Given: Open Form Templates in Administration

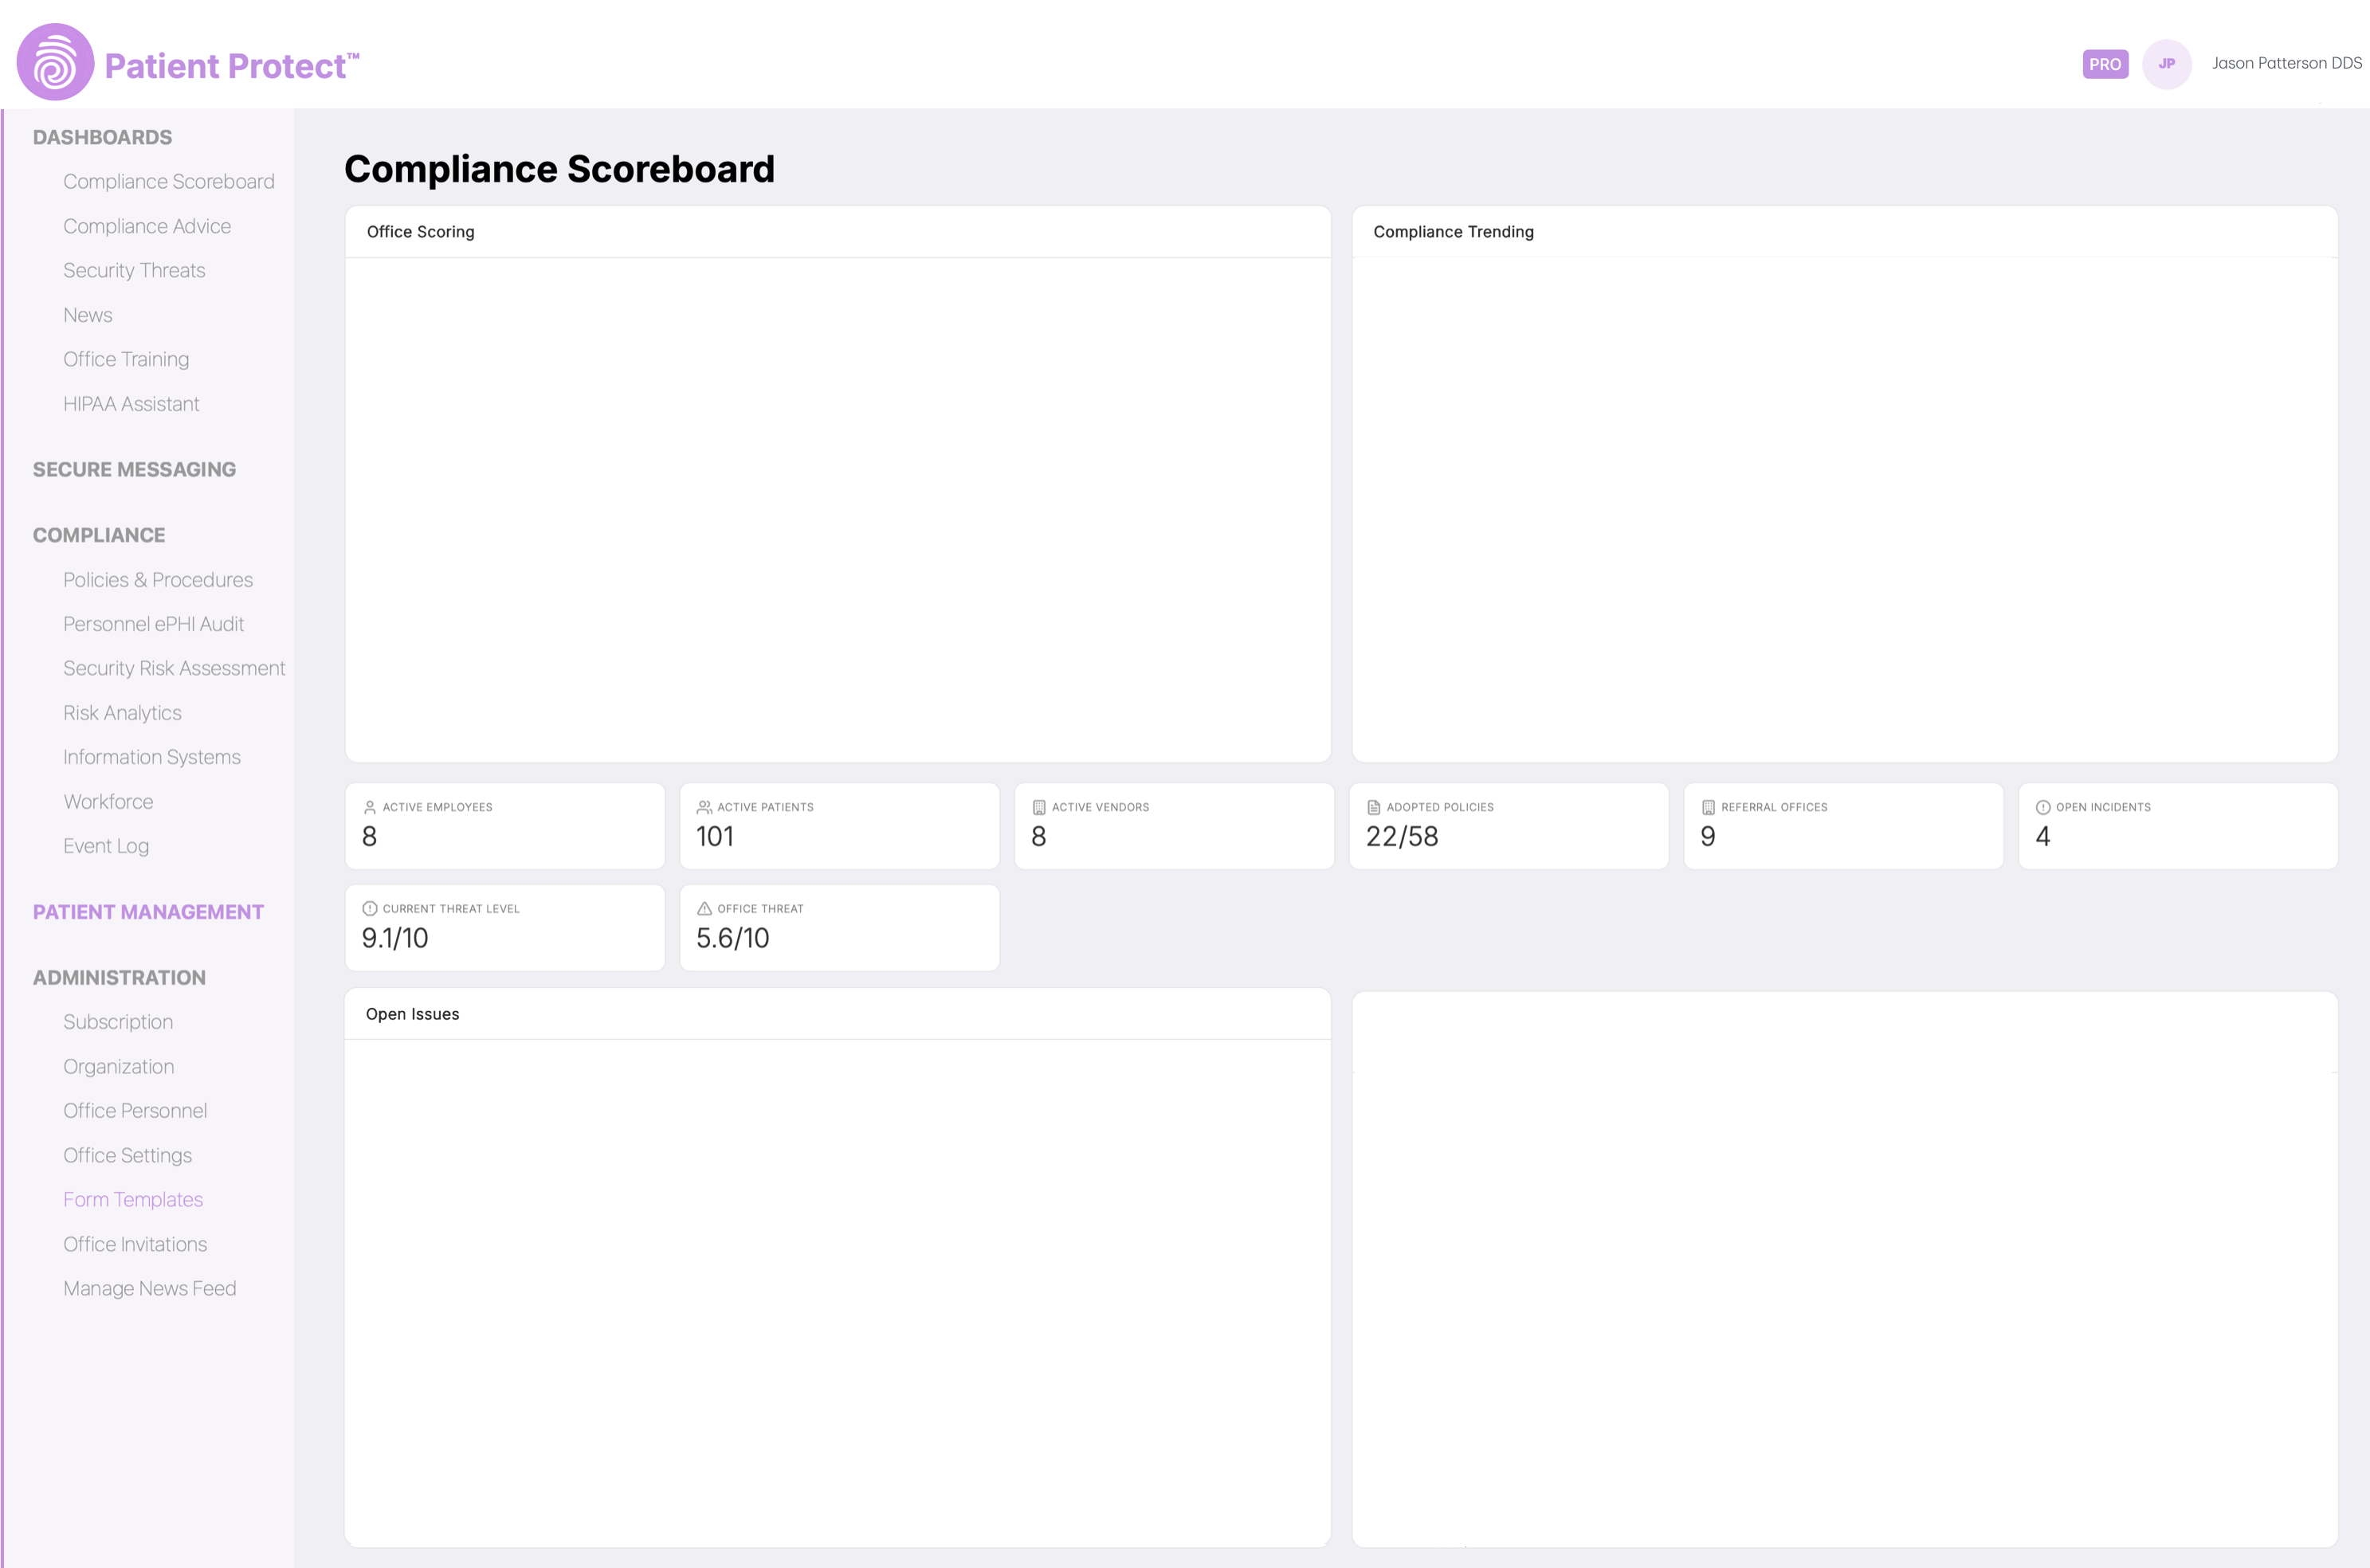Looking at the screenshot, I should (133, 1199).
